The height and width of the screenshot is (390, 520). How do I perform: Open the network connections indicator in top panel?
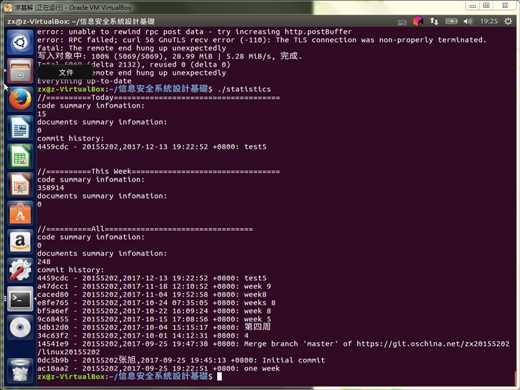click(434, 21)
